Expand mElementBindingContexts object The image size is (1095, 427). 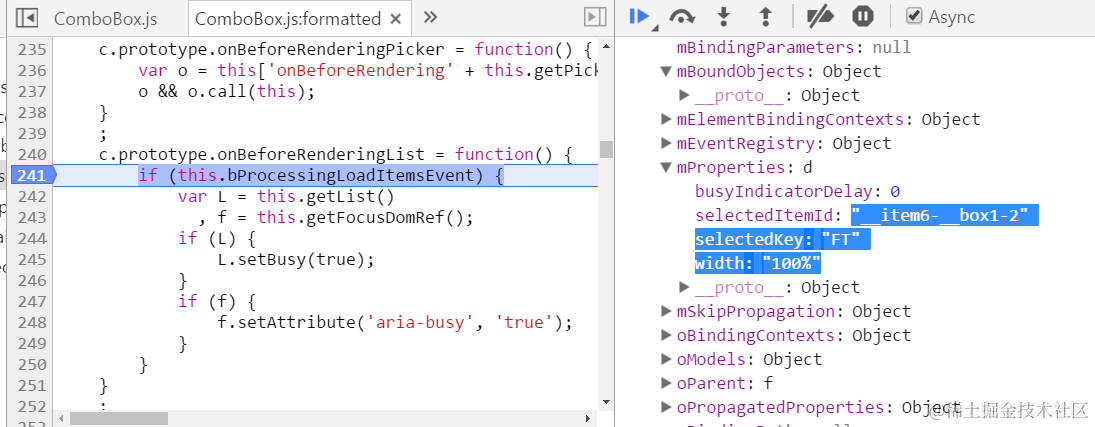666,119
